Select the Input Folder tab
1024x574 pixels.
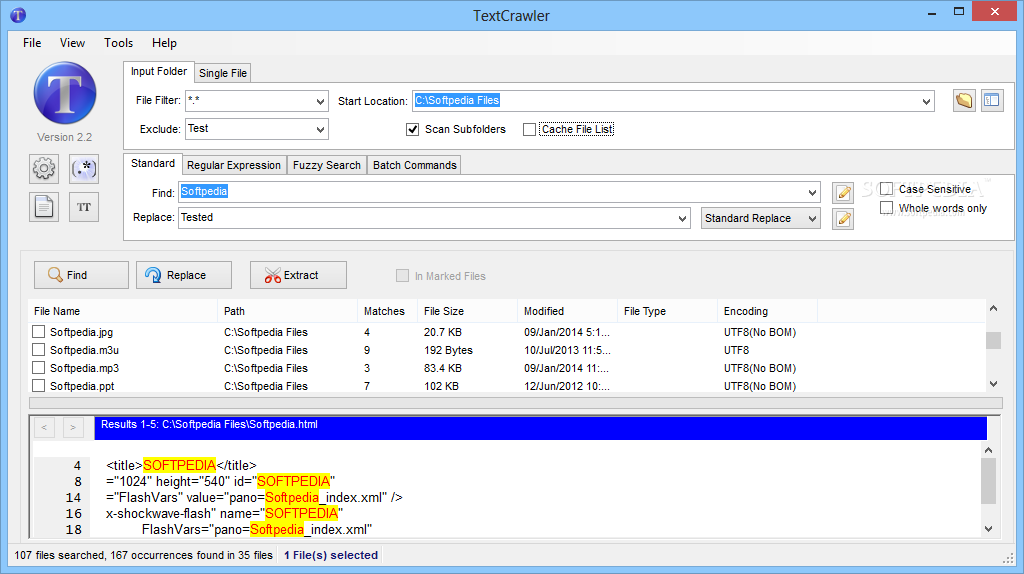click(159, 71)
